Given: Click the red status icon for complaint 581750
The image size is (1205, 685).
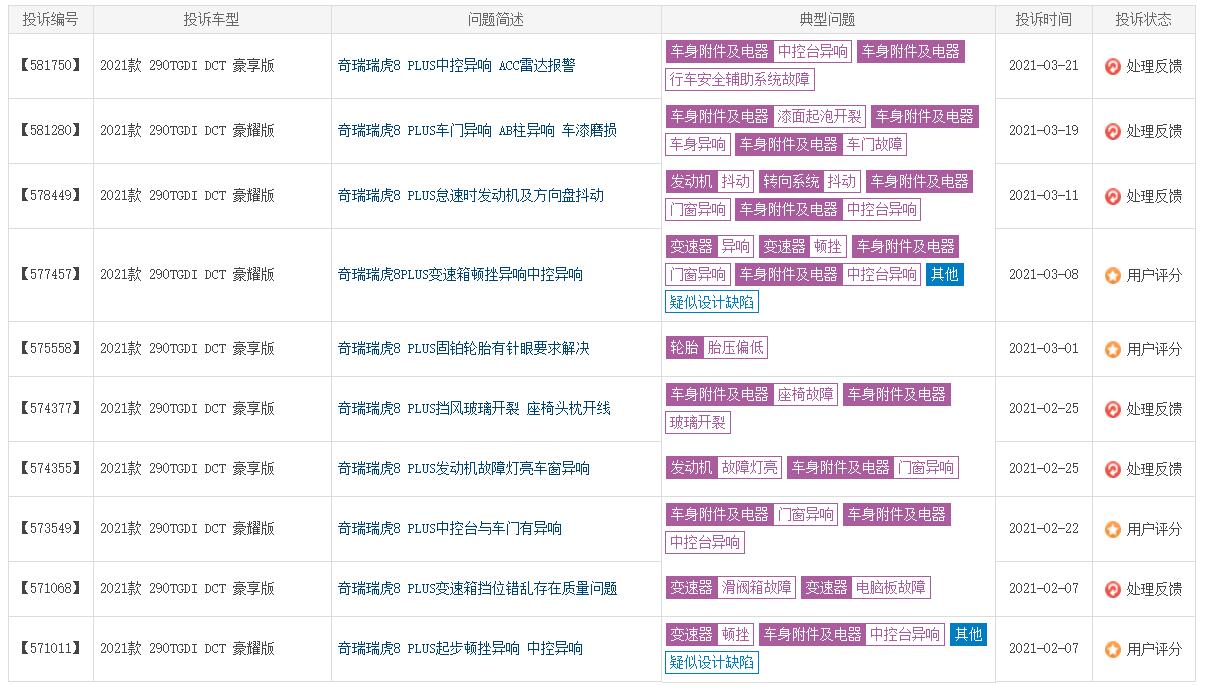Looking at the screenshot, I should (x=1113, y=66).
